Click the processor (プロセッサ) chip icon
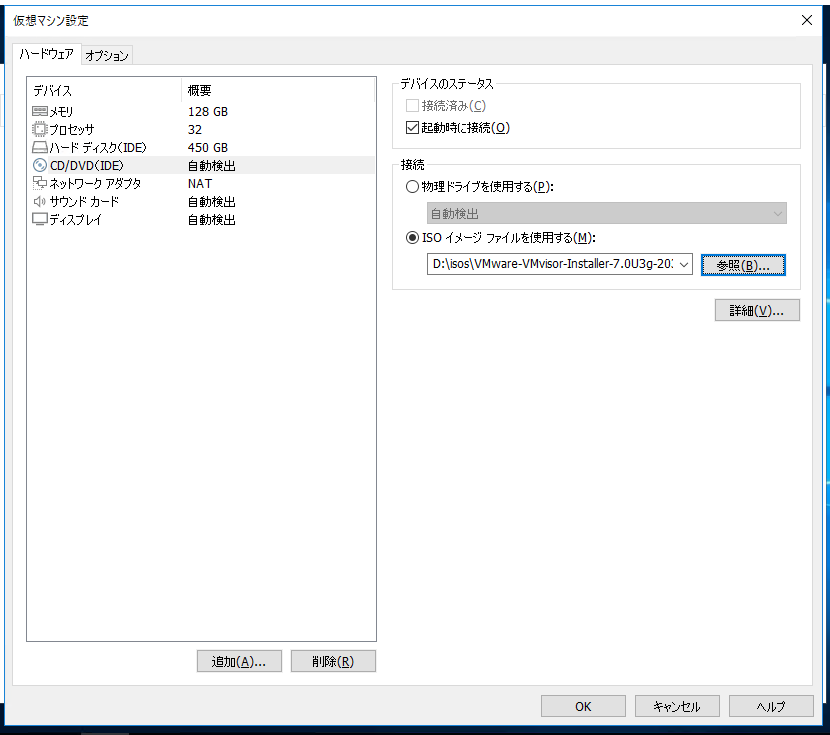This screenshot has width=830, height=735. [x=40, y=129]
